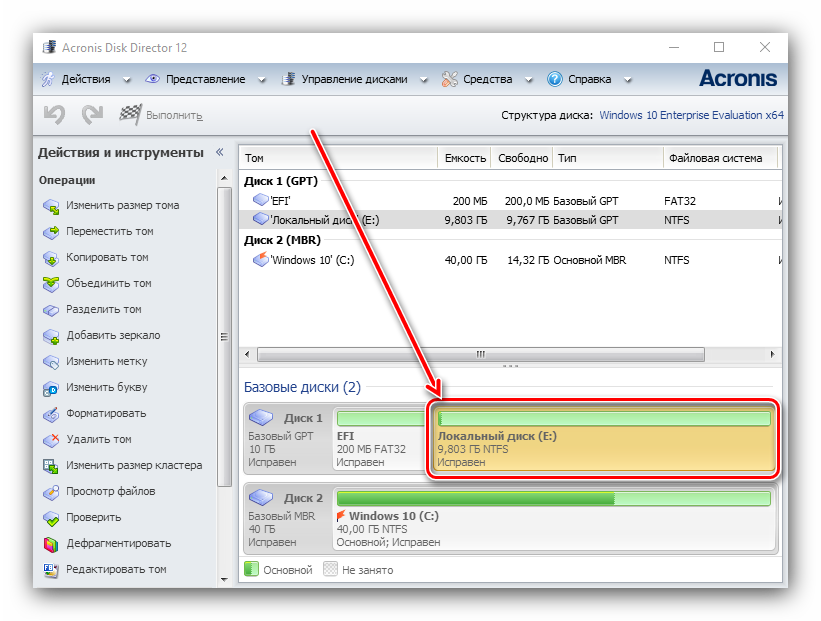
Task: Open the Действия menu
Action: click(x=85, y=79)
